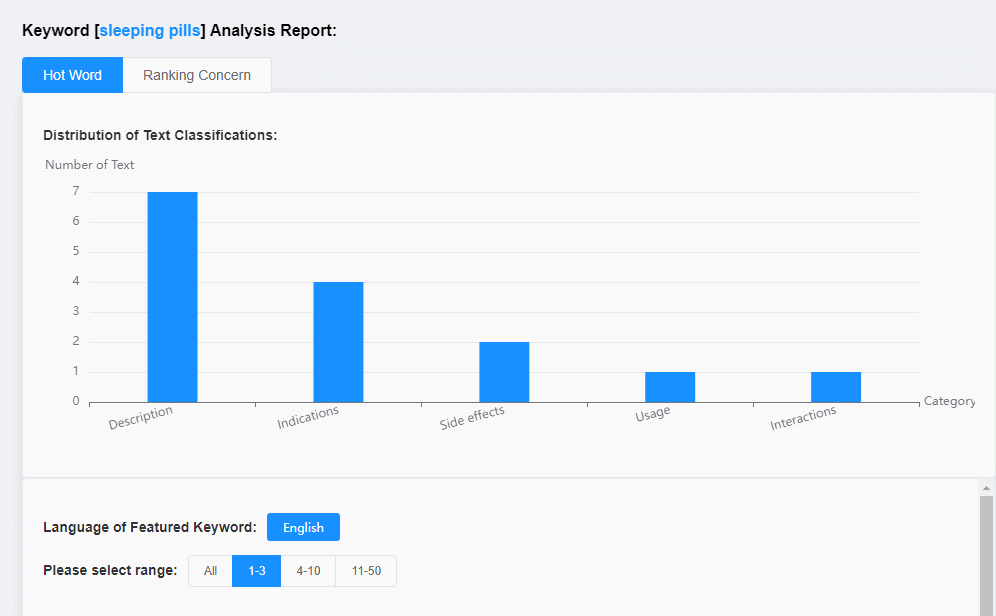996x616 pixels.
Task: Click the Indications axis label
Action: point(307,417)
